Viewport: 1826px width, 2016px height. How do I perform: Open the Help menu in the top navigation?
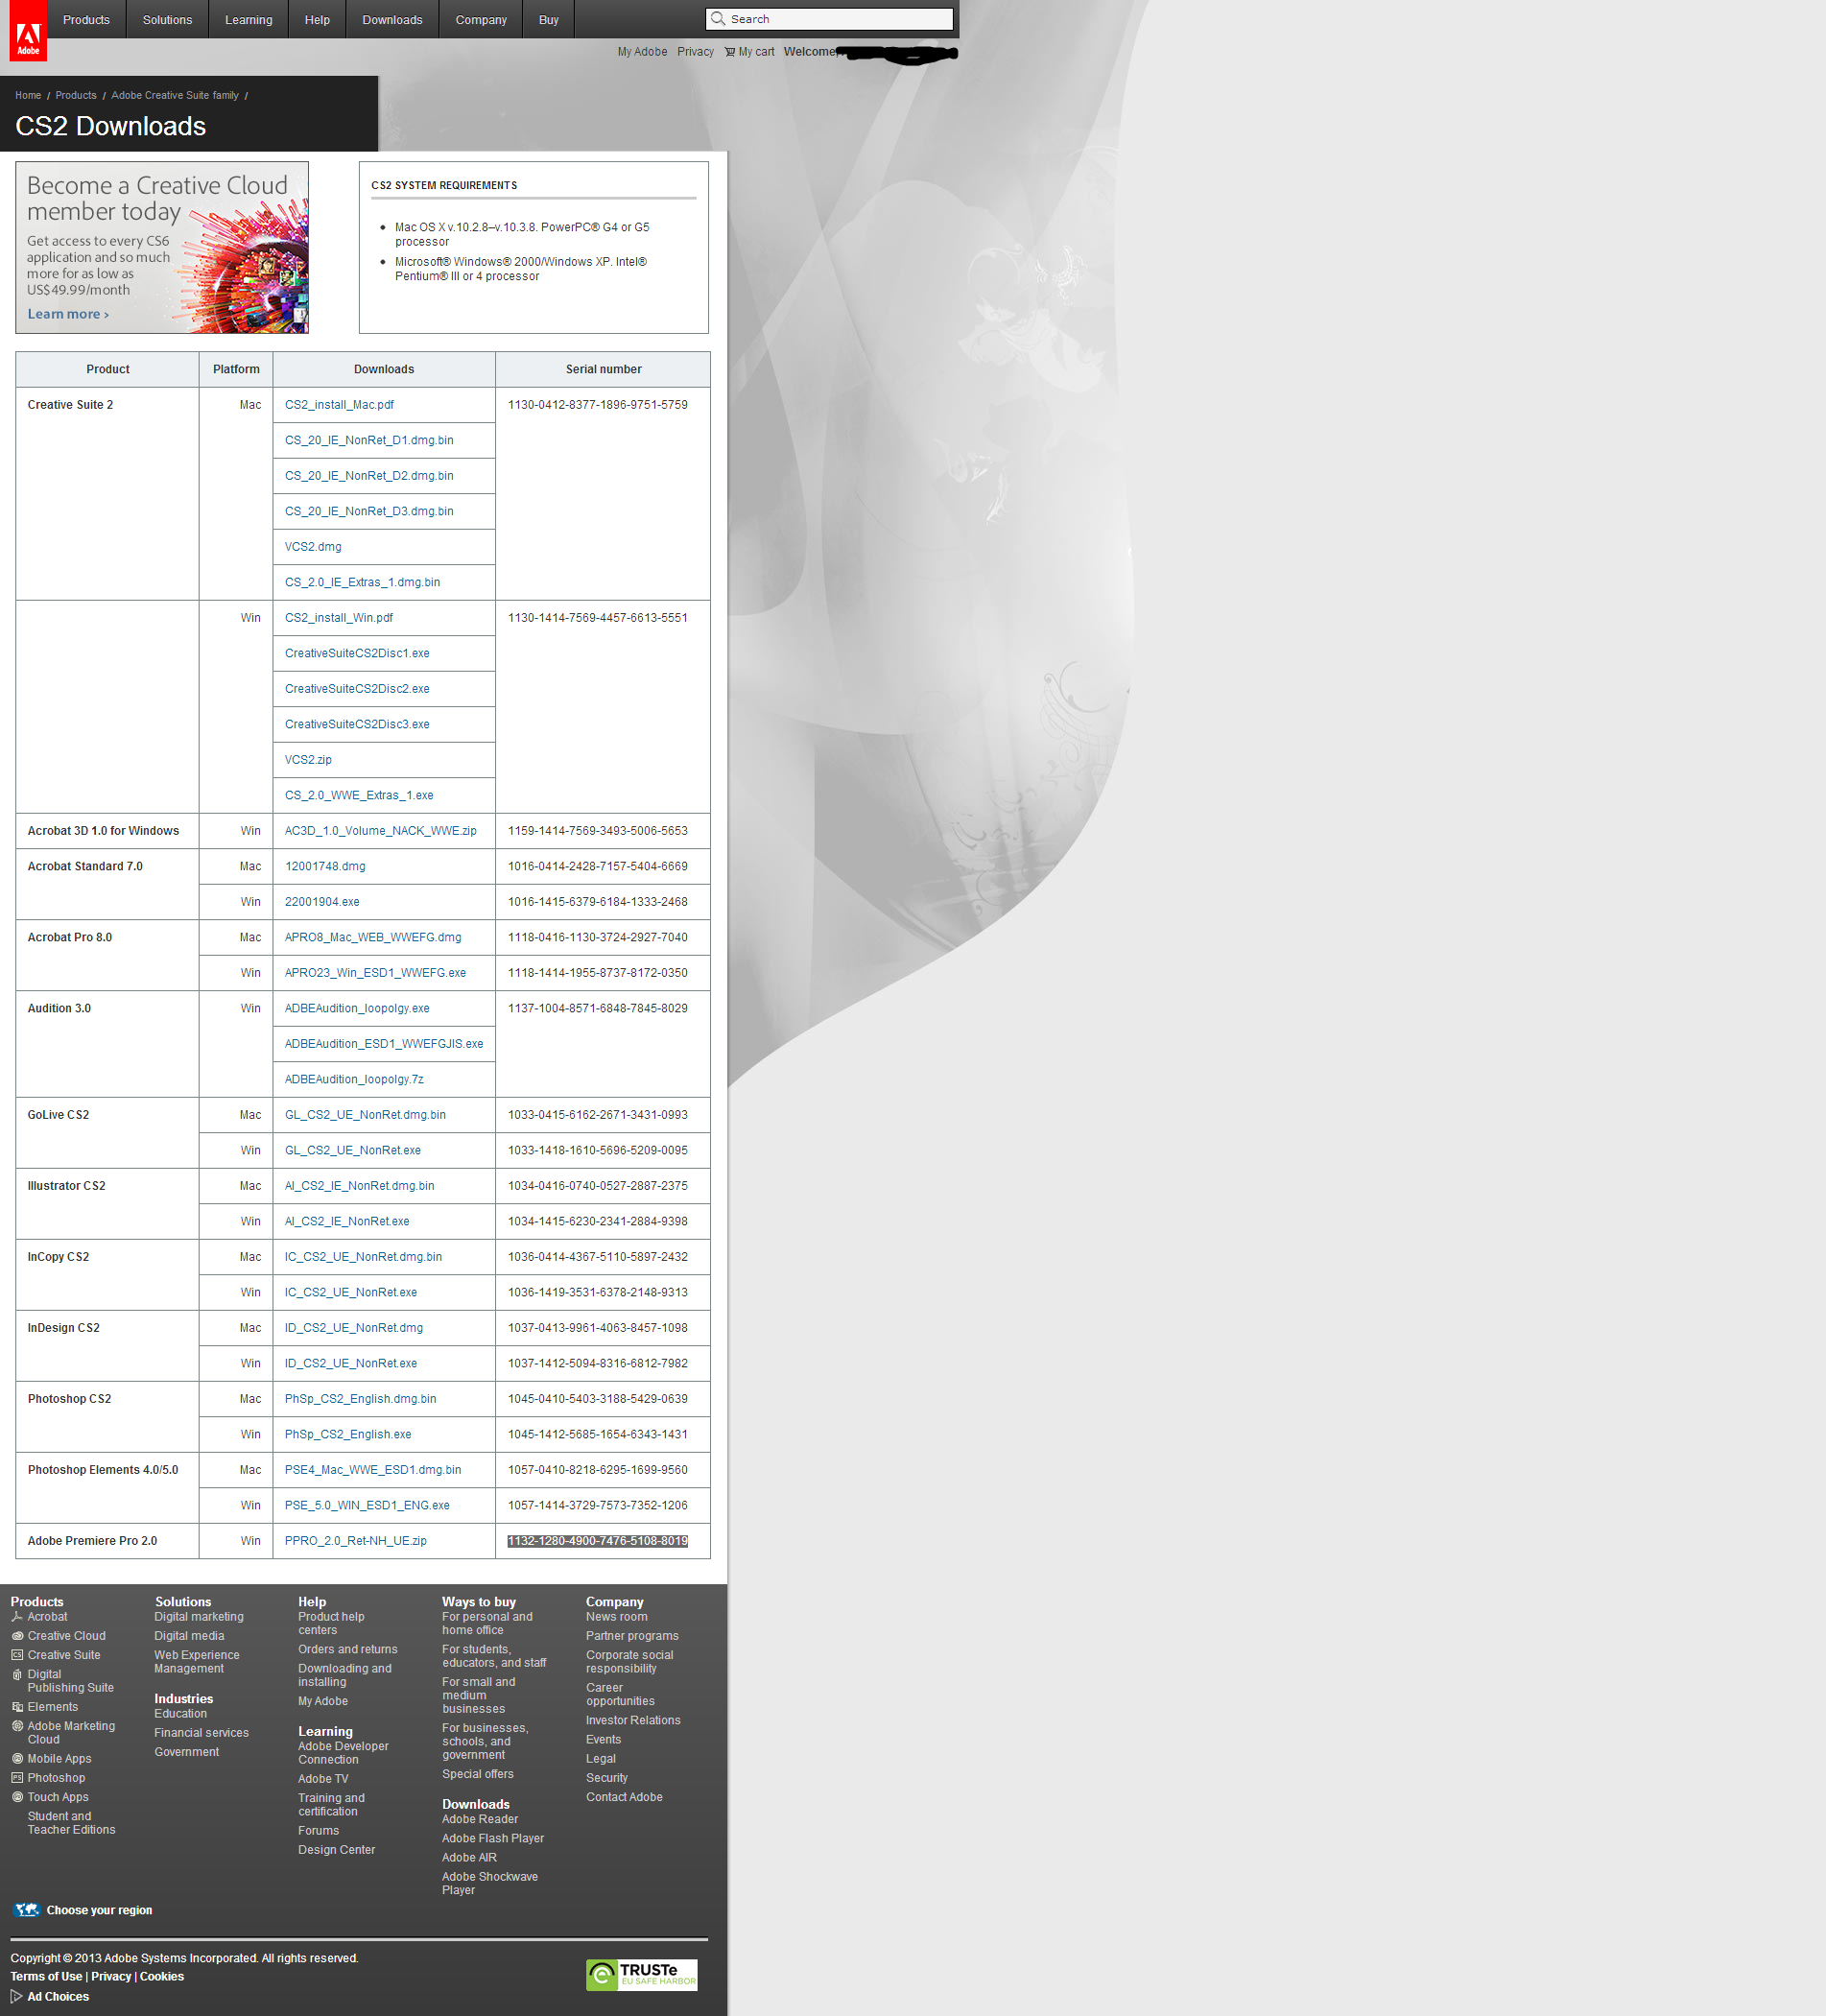317,20
